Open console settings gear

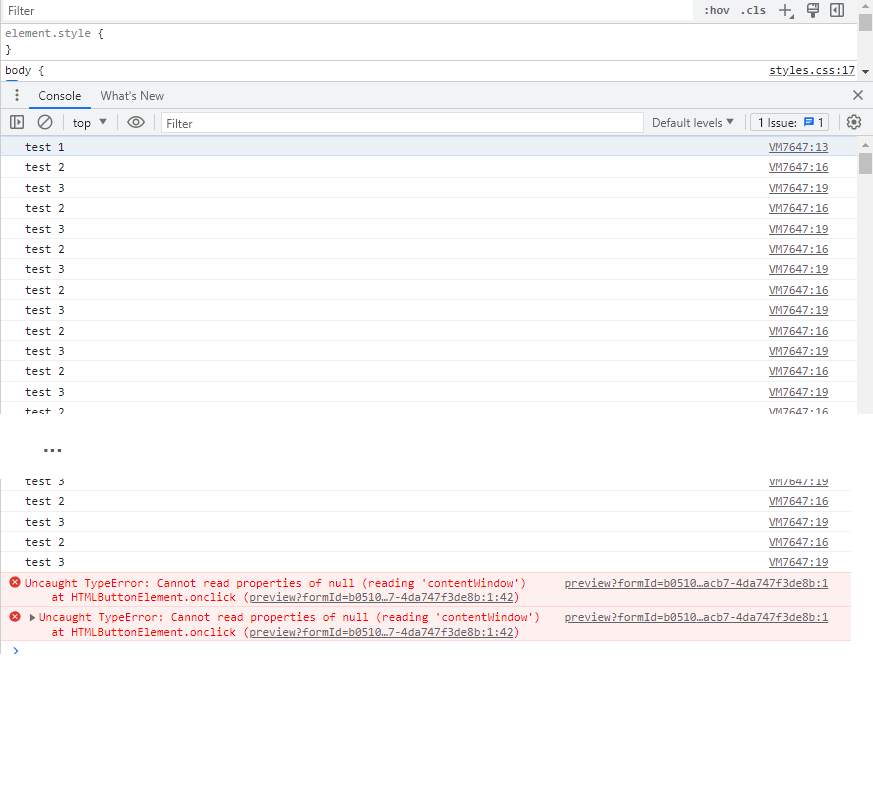coord(853,122)
